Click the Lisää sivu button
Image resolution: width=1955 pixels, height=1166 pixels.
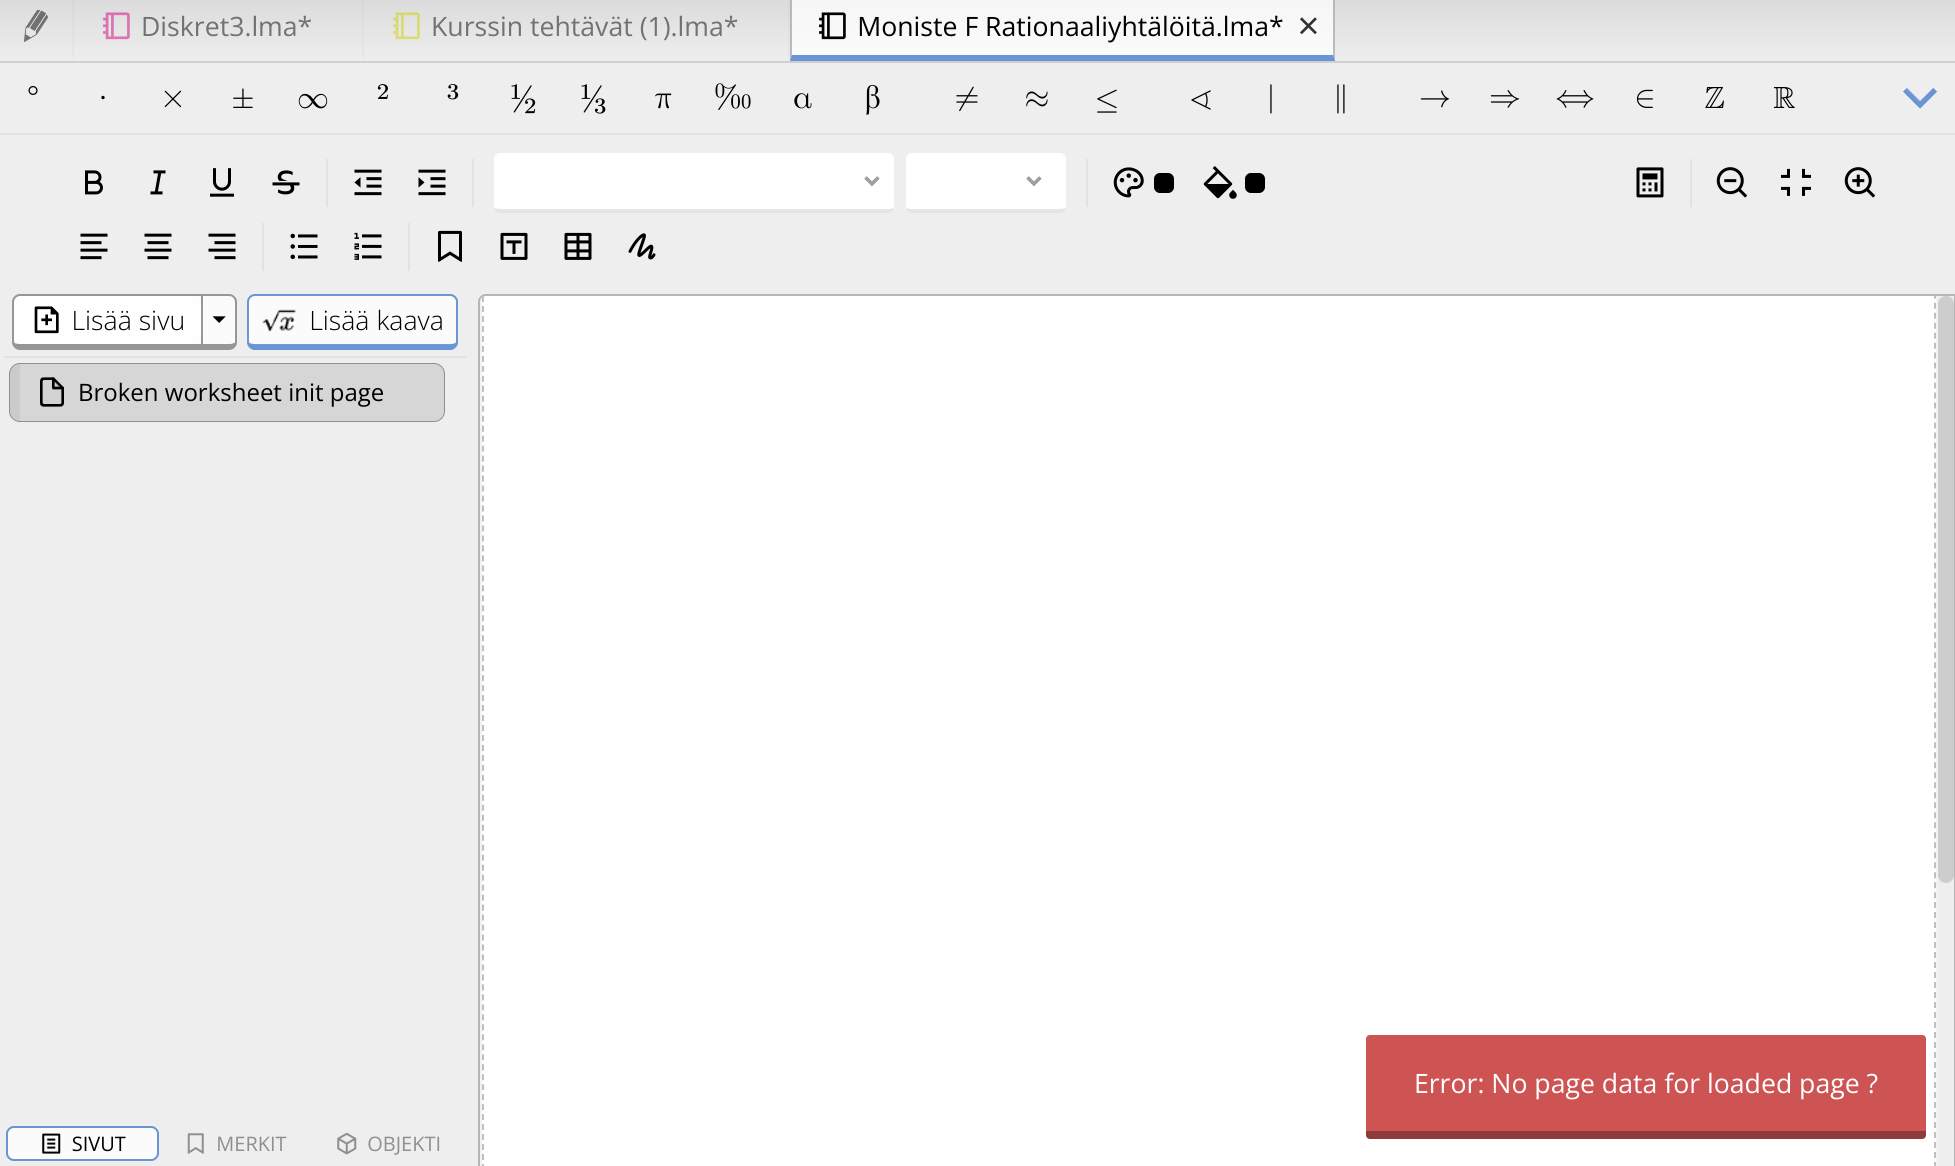point(108,321)
